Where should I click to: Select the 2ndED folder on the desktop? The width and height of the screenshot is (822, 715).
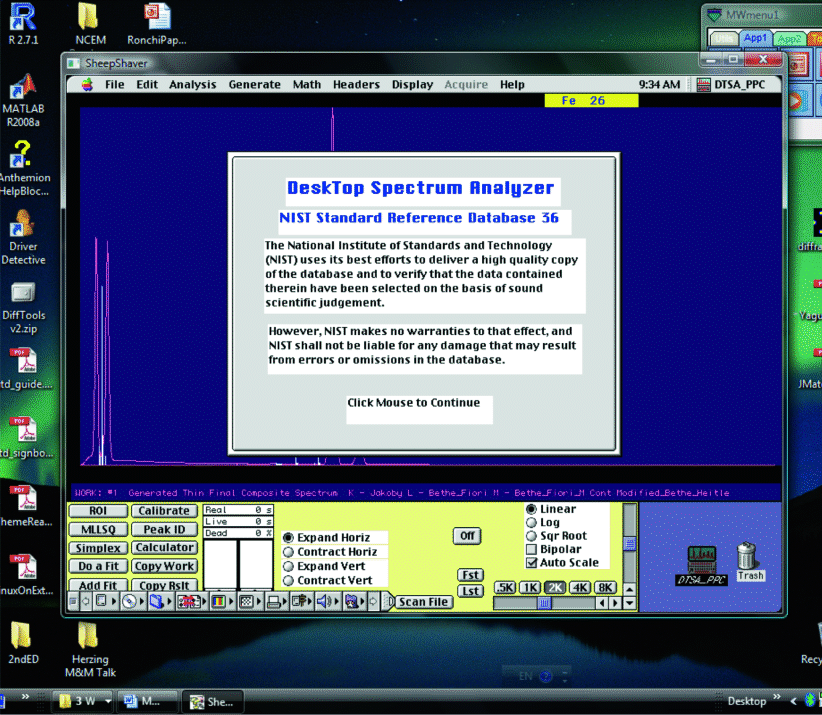pyautogui.click(x=23, y=643)
